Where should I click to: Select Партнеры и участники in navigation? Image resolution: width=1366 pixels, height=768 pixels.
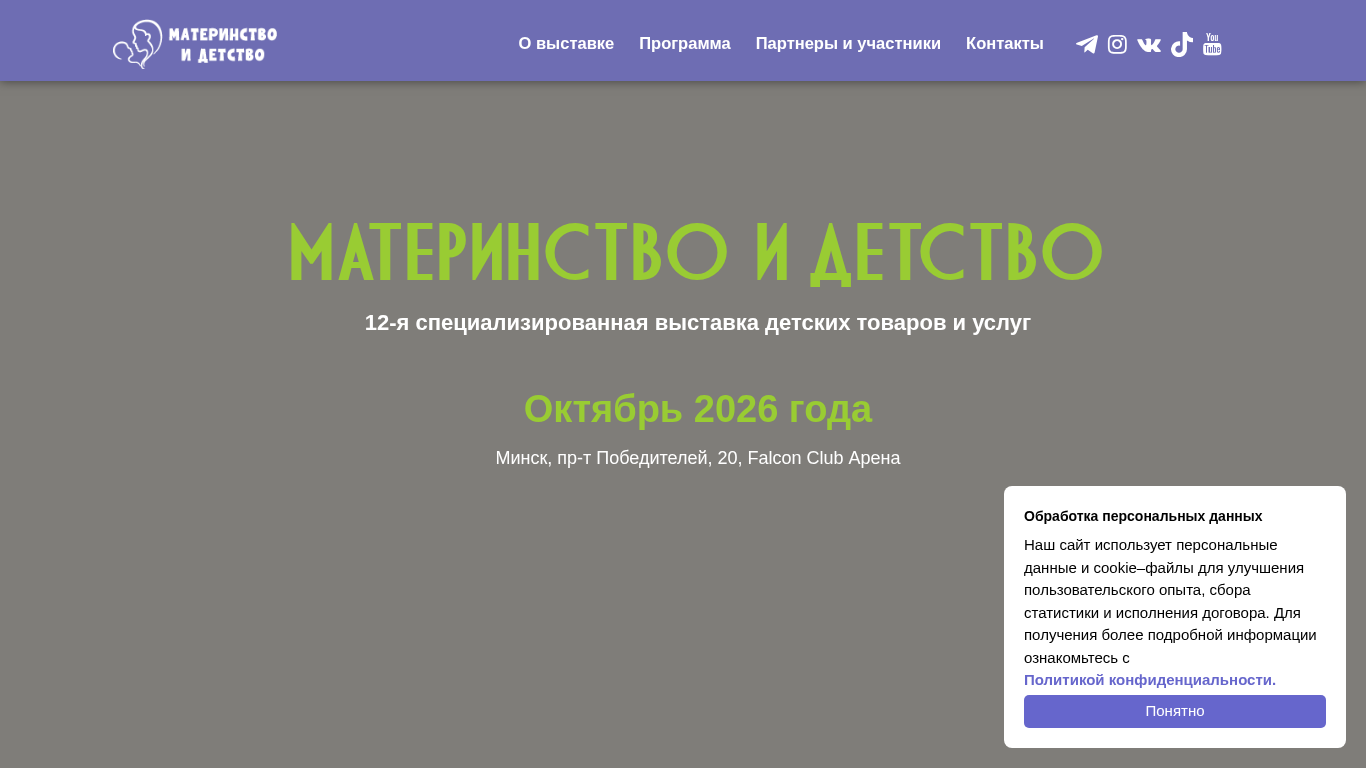coord(848,44)
